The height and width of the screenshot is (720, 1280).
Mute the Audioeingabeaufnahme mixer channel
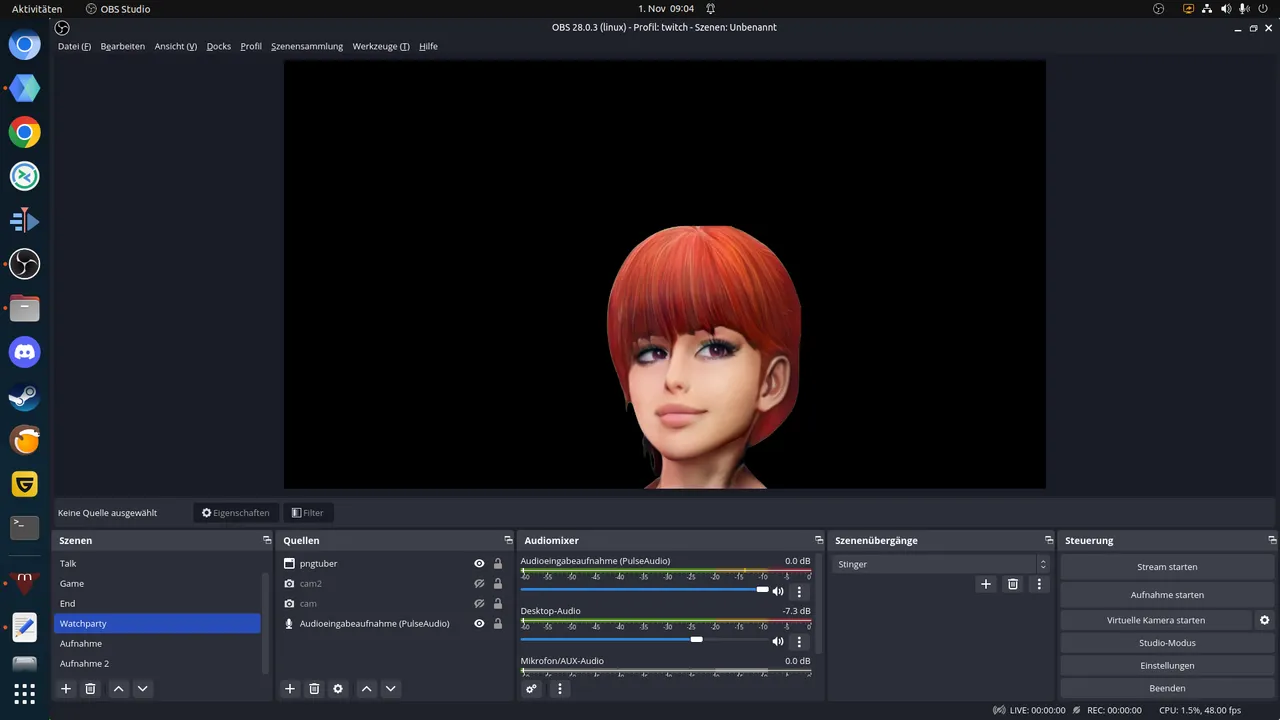pyautogui.click(x=778, y=592)
